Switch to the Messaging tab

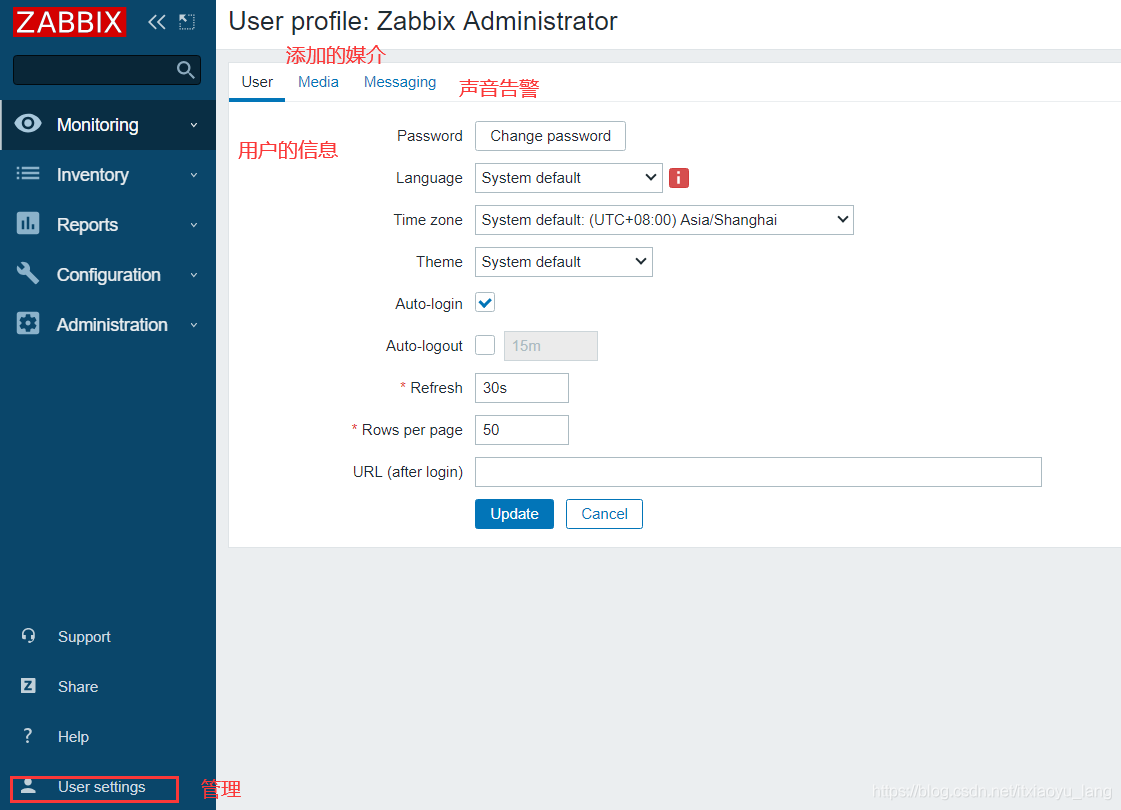point(400,82)
